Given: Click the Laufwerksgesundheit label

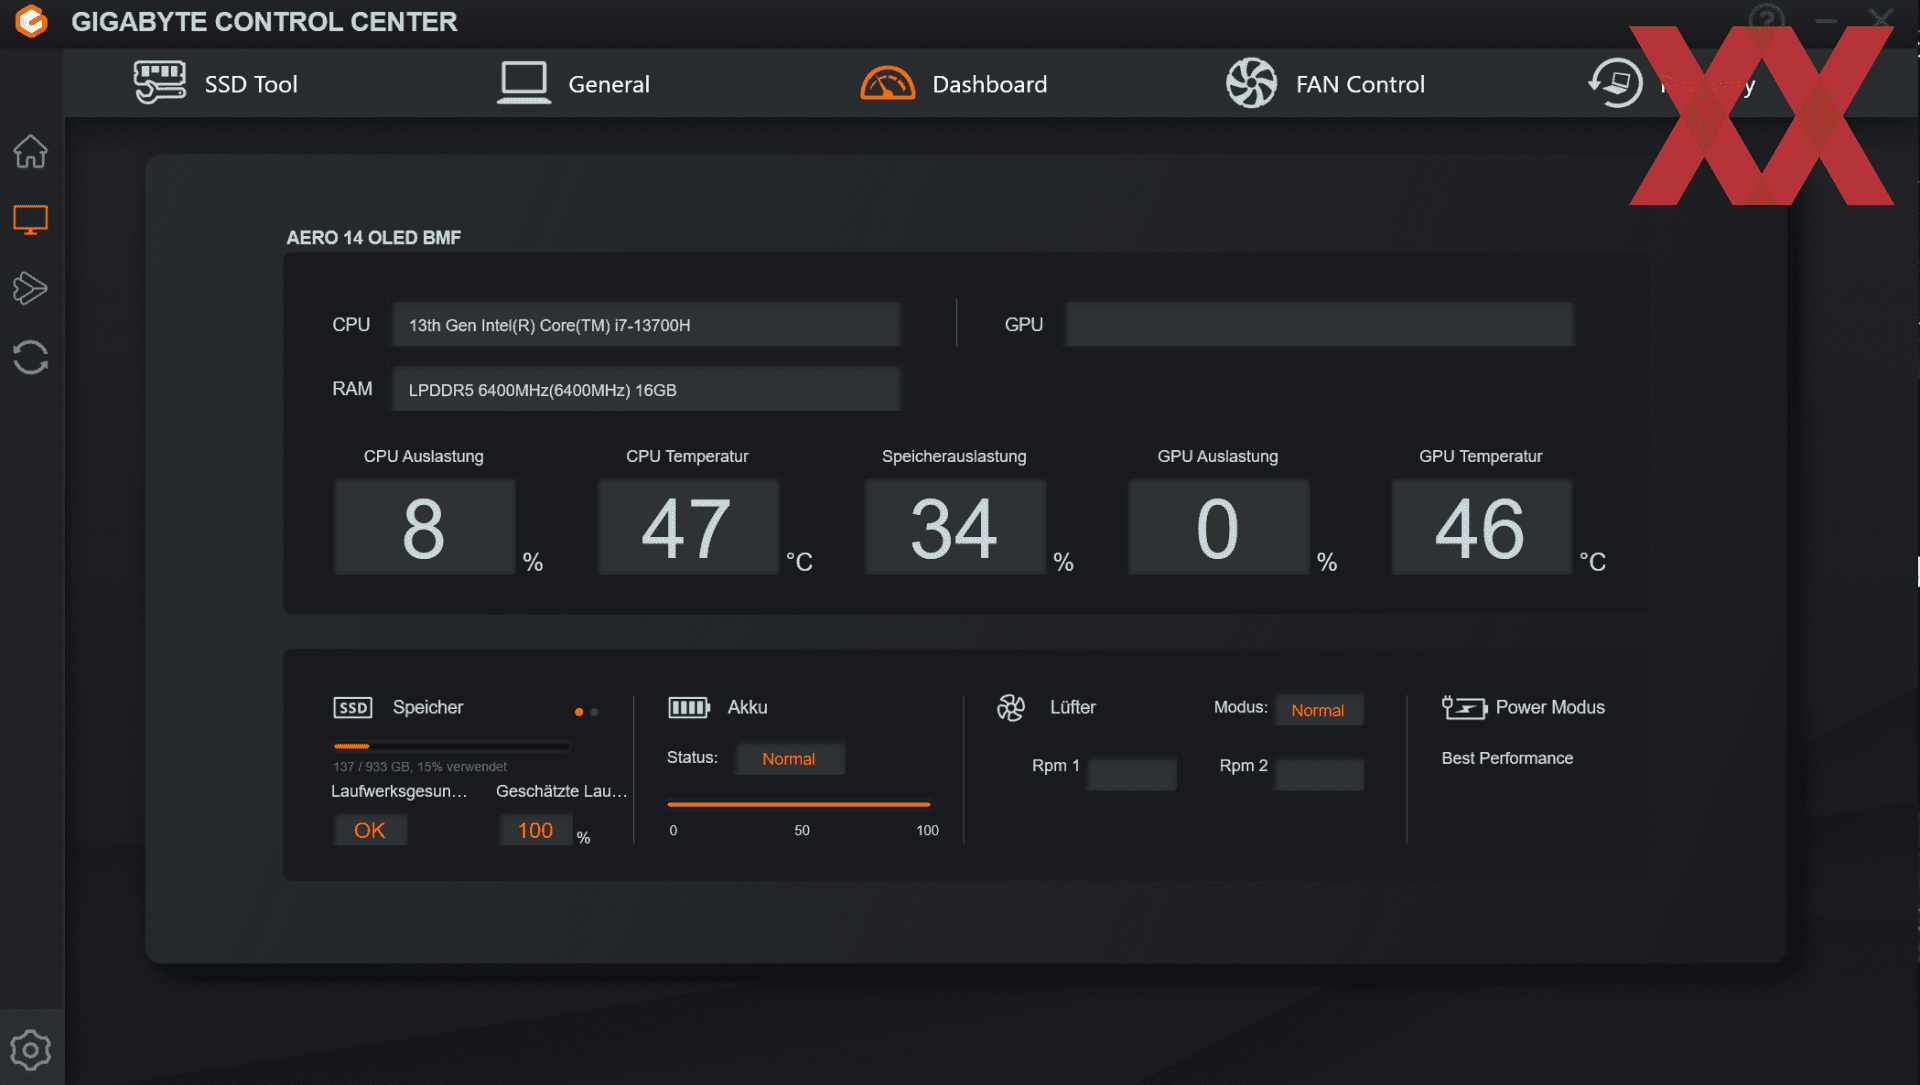Looking at the screenshot, I should (x=399, y=791).
